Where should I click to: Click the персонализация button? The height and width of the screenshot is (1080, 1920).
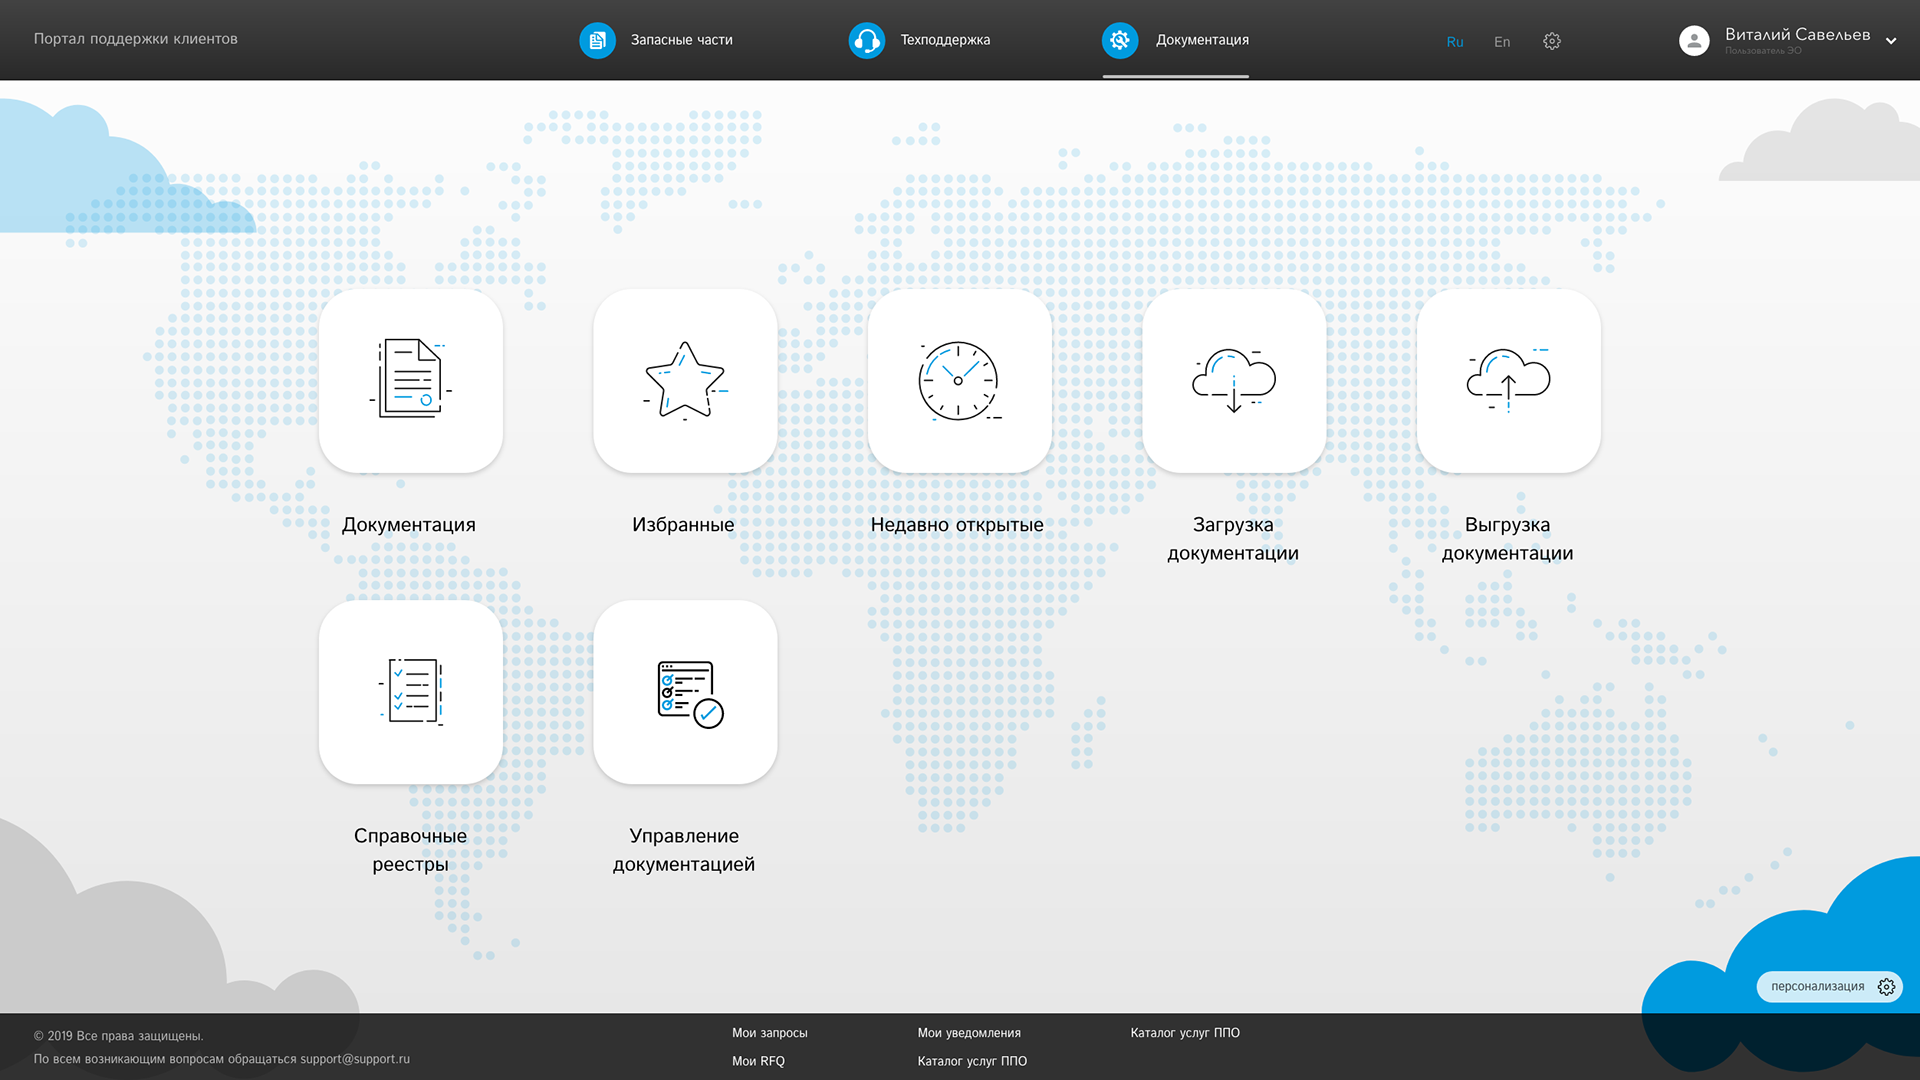click(1830, 987)
